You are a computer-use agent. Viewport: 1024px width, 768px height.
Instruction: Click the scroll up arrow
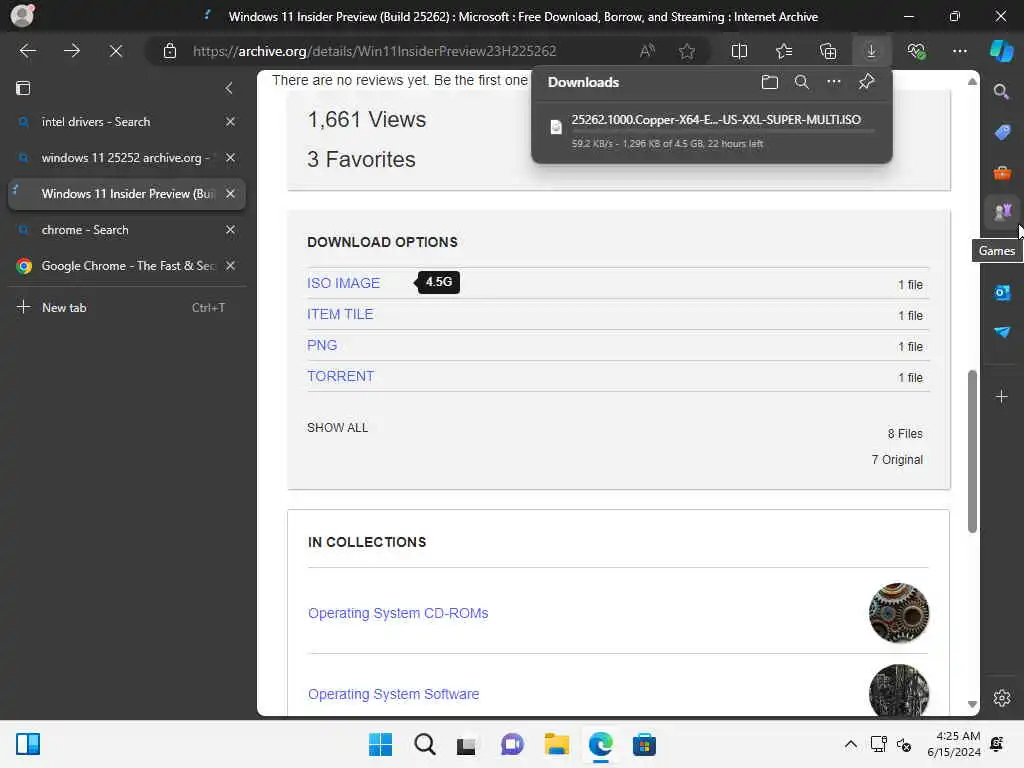pos(972,82)
